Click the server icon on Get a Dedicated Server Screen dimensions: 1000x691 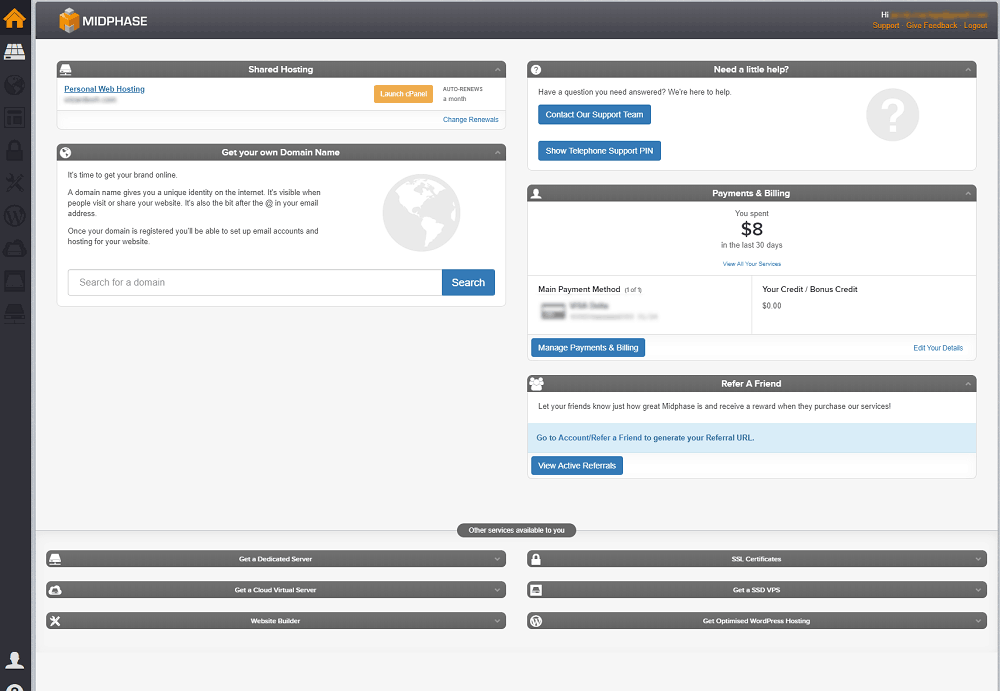pyautogui.click(x=55, y=559)
